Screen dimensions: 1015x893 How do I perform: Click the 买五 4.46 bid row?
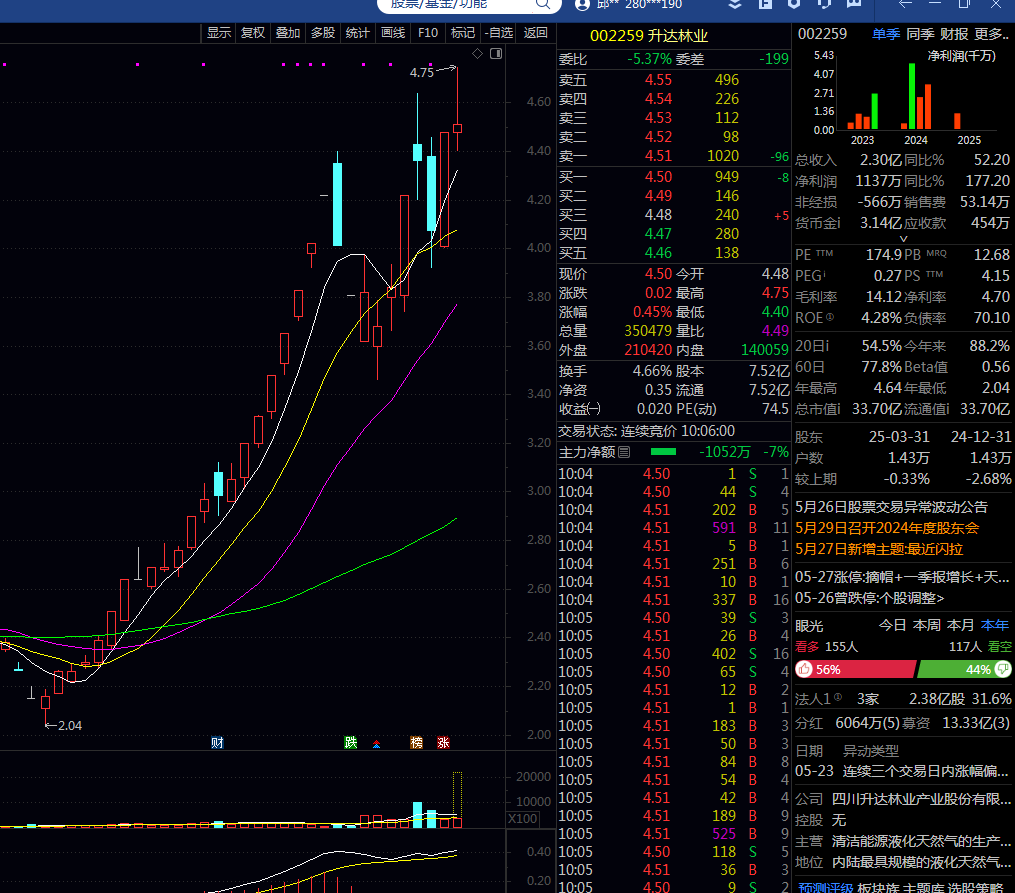[674, 253]
